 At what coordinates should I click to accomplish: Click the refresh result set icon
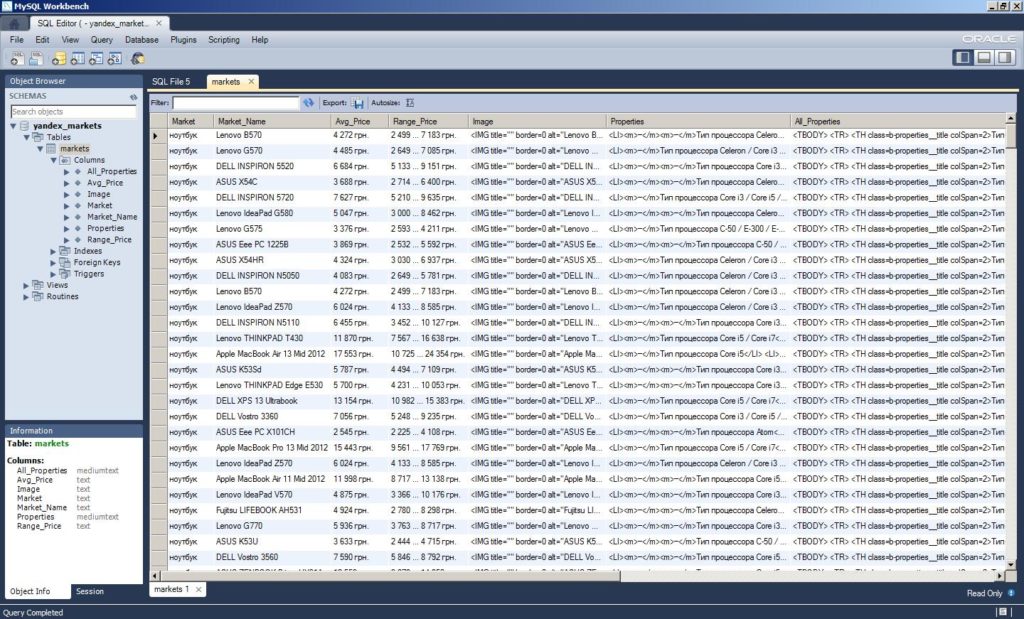(308, 103)
